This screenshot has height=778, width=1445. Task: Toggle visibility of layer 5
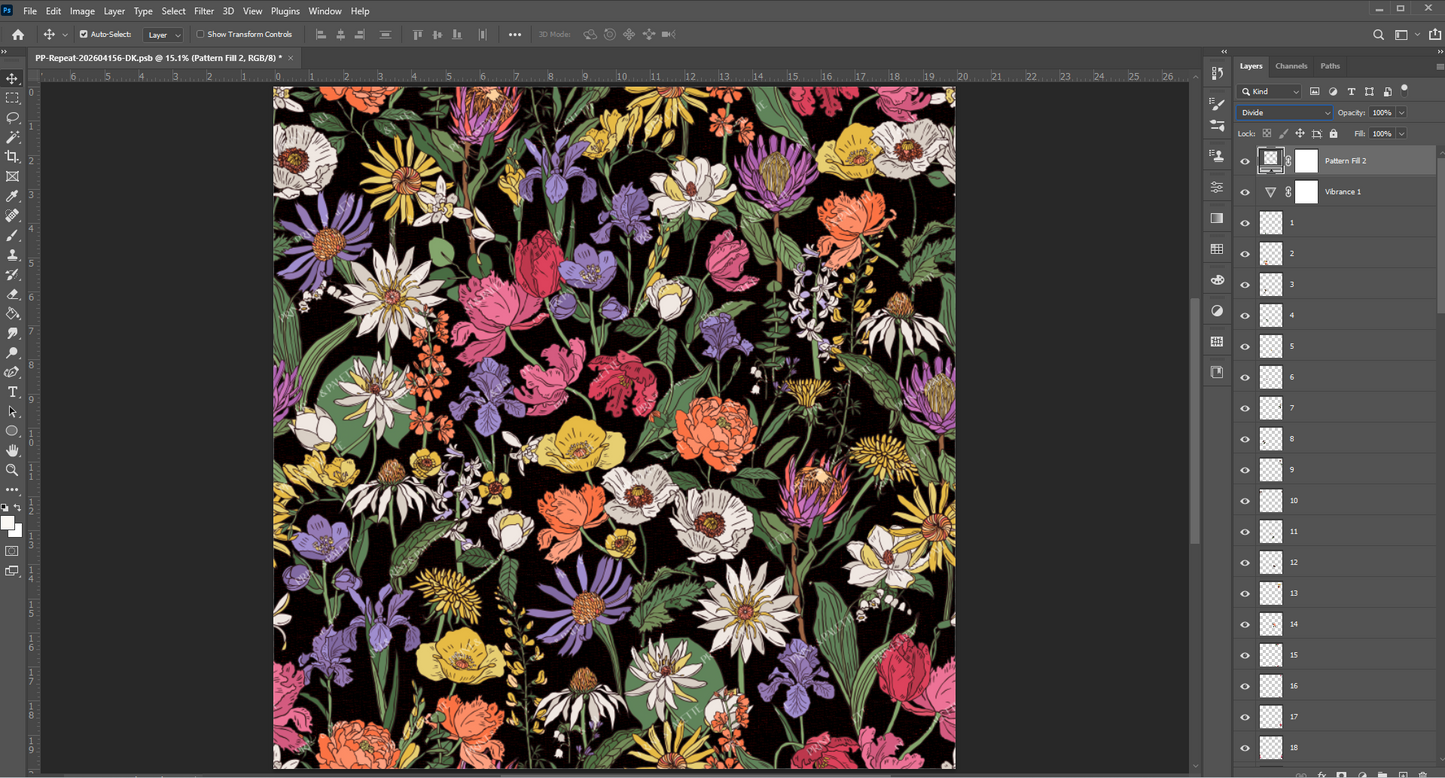tap(1245, 346)
